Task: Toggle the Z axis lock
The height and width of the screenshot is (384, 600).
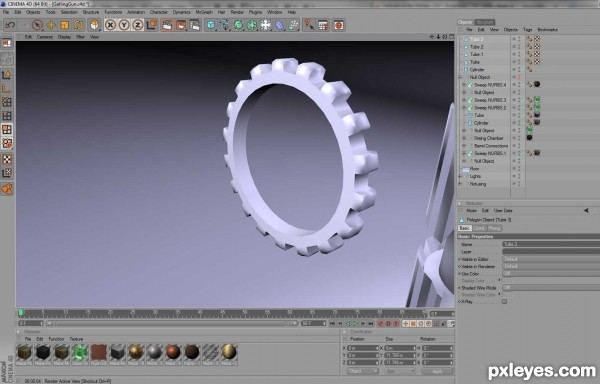Action: point(138,25)
